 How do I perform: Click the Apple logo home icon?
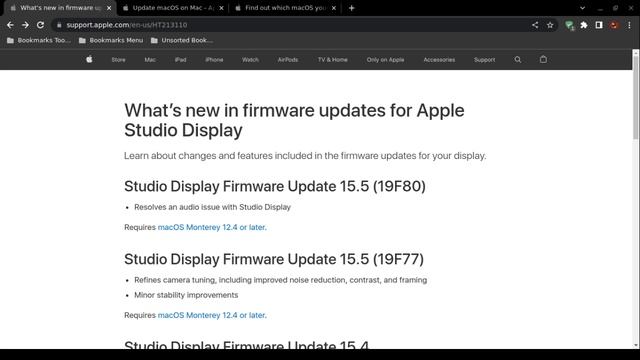tap(89, 59)
